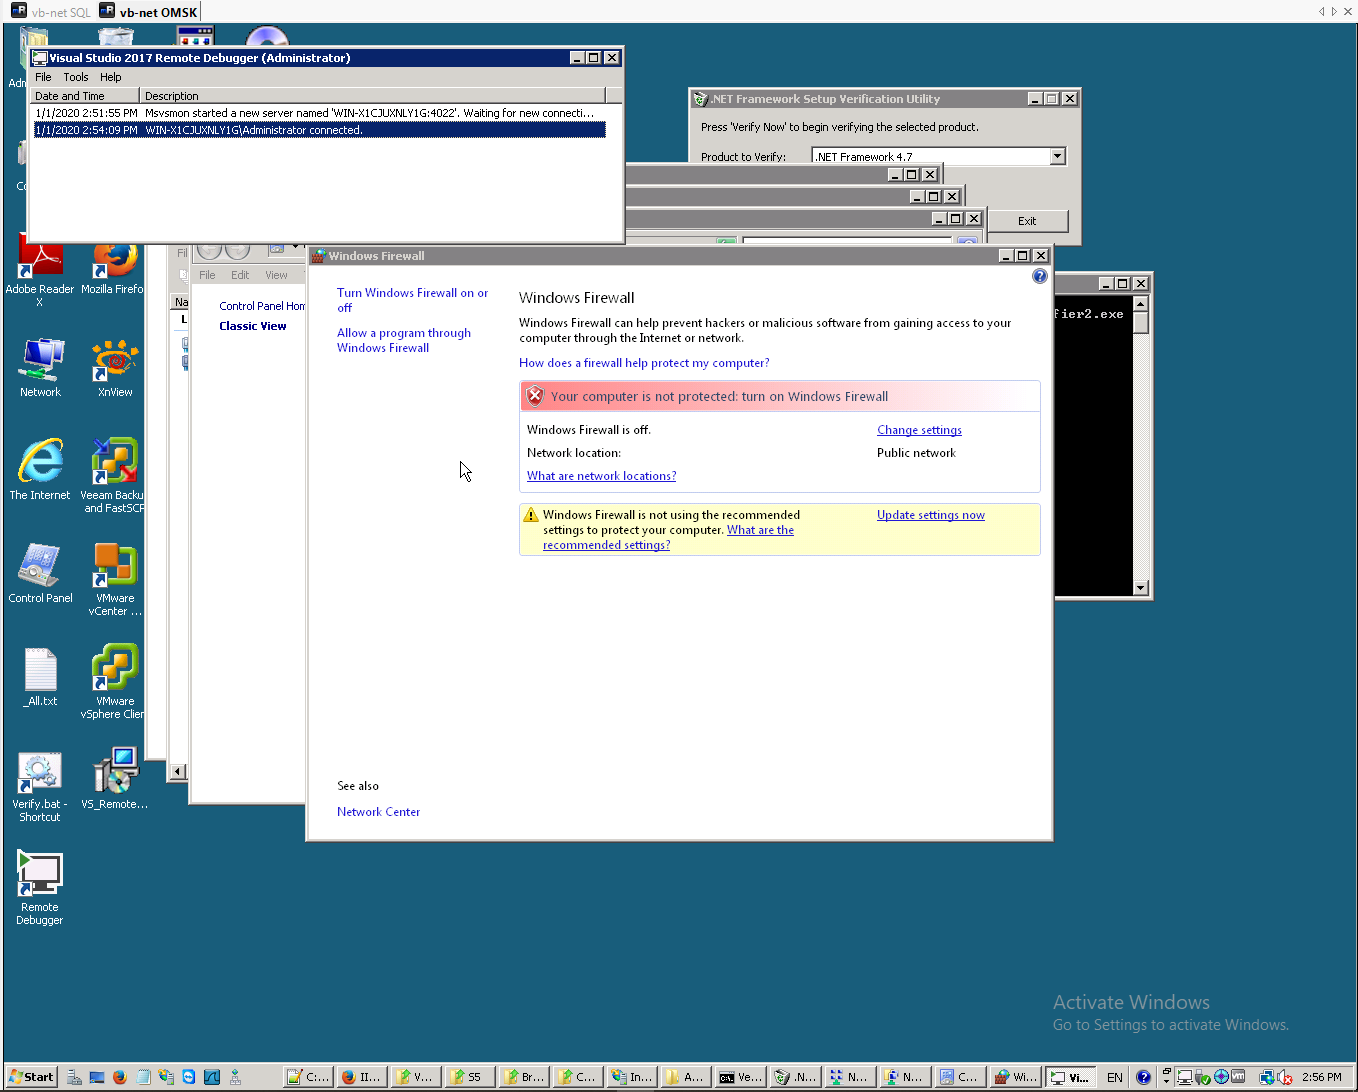Viewport: 1358px width, 1092px height.
Task: Launch Firefox from the quick launch bar
Action: click(120, 1077)
